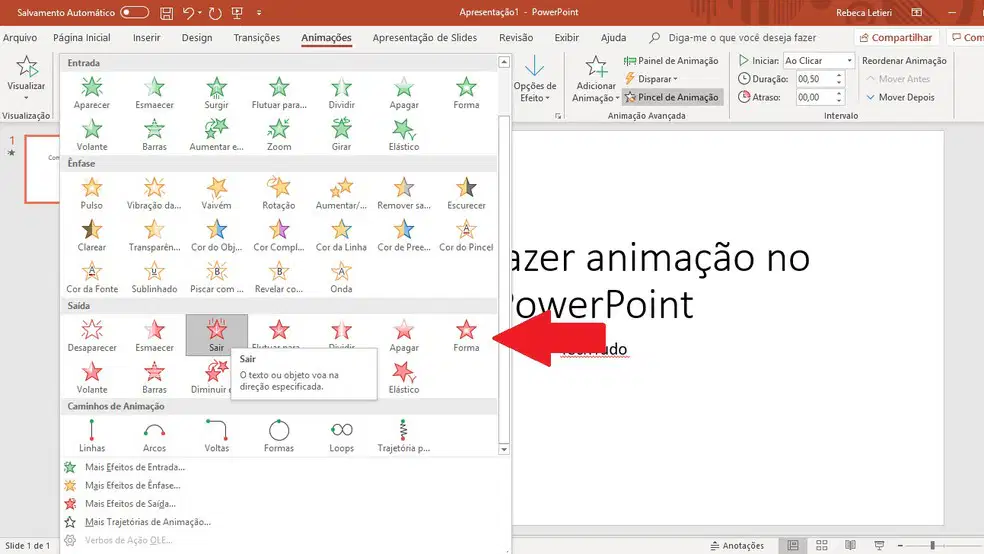Click the zoom slider in status bar
This screenshot has height=554, width=984.
[932, 545]
